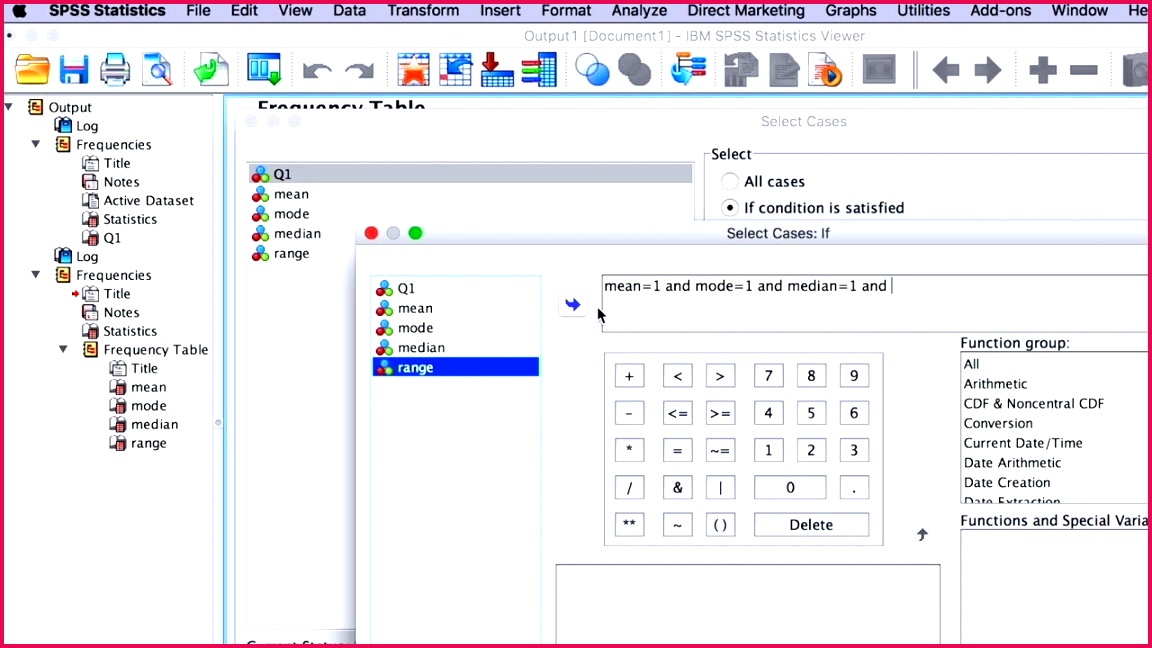Open the Transform menu
Image resolution: width=1152 pixels, height=648 pixels.
tap(423, 11)
